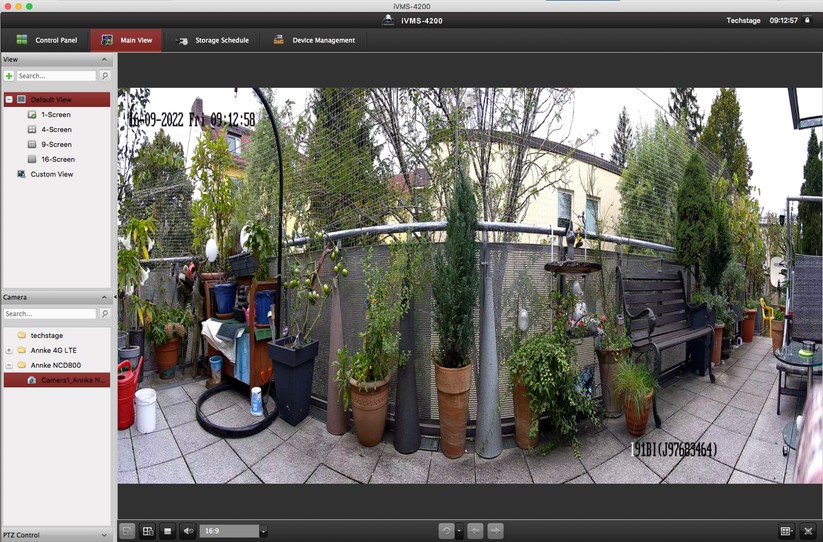Click the green add view plus icon
823x542 pixels.
pos(9,76)
